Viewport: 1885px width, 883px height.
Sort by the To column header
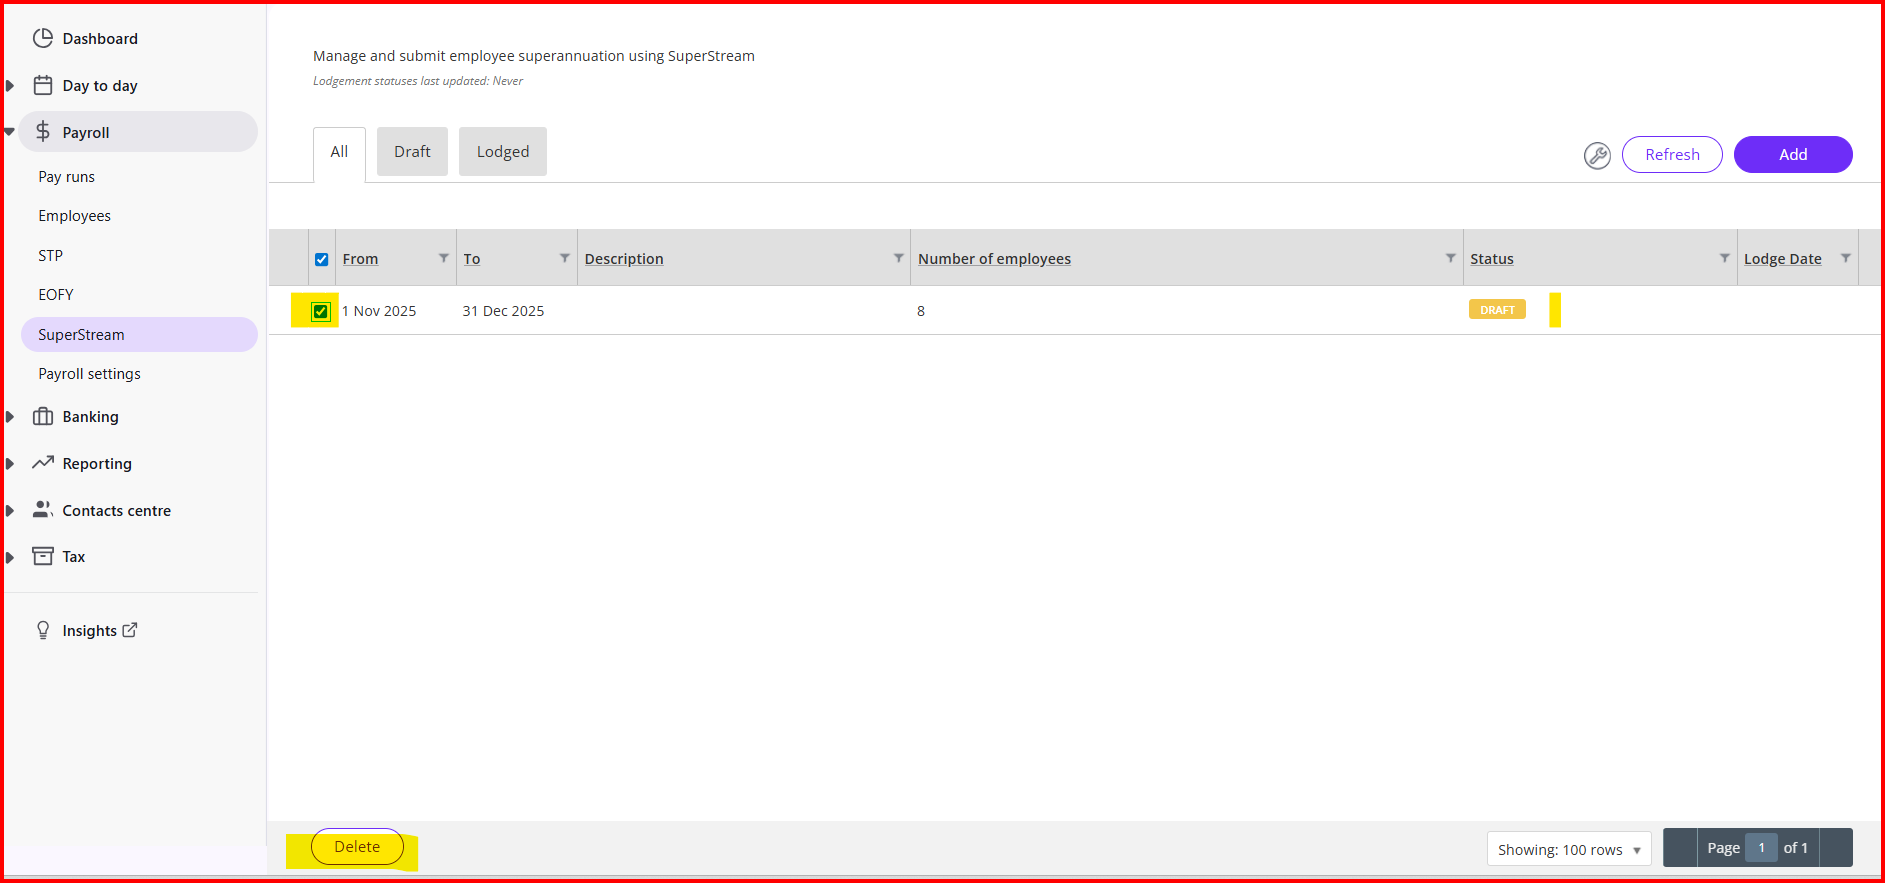pos(472,259)
